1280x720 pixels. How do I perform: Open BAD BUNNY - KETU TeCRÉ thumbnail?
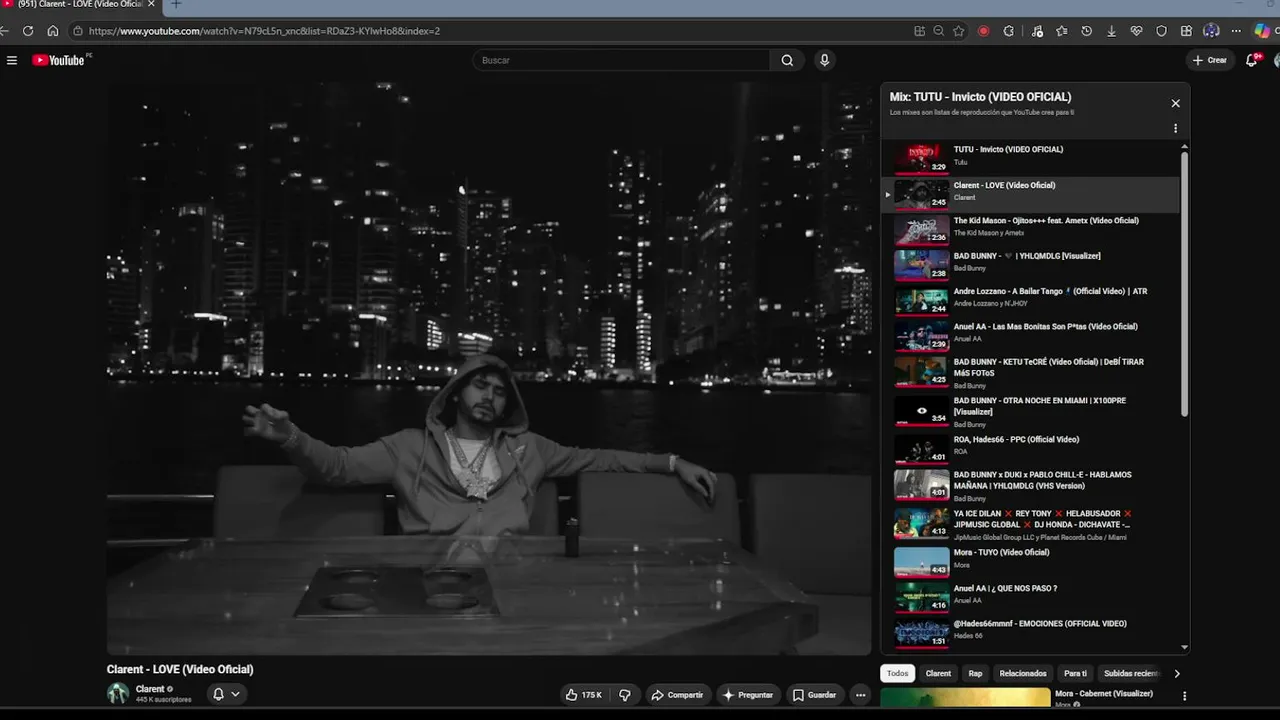(921, 372)
